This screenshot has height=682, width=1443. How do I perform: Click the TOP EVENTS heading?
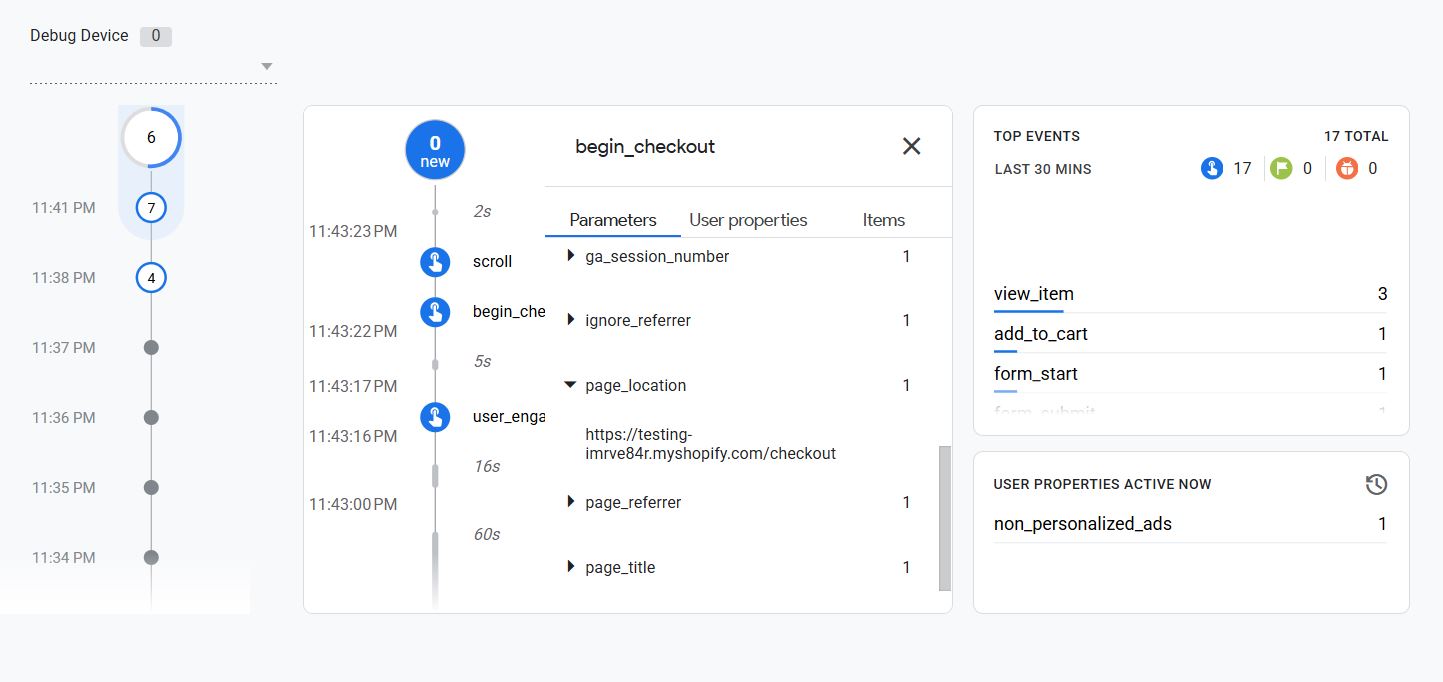[1037, 136]
